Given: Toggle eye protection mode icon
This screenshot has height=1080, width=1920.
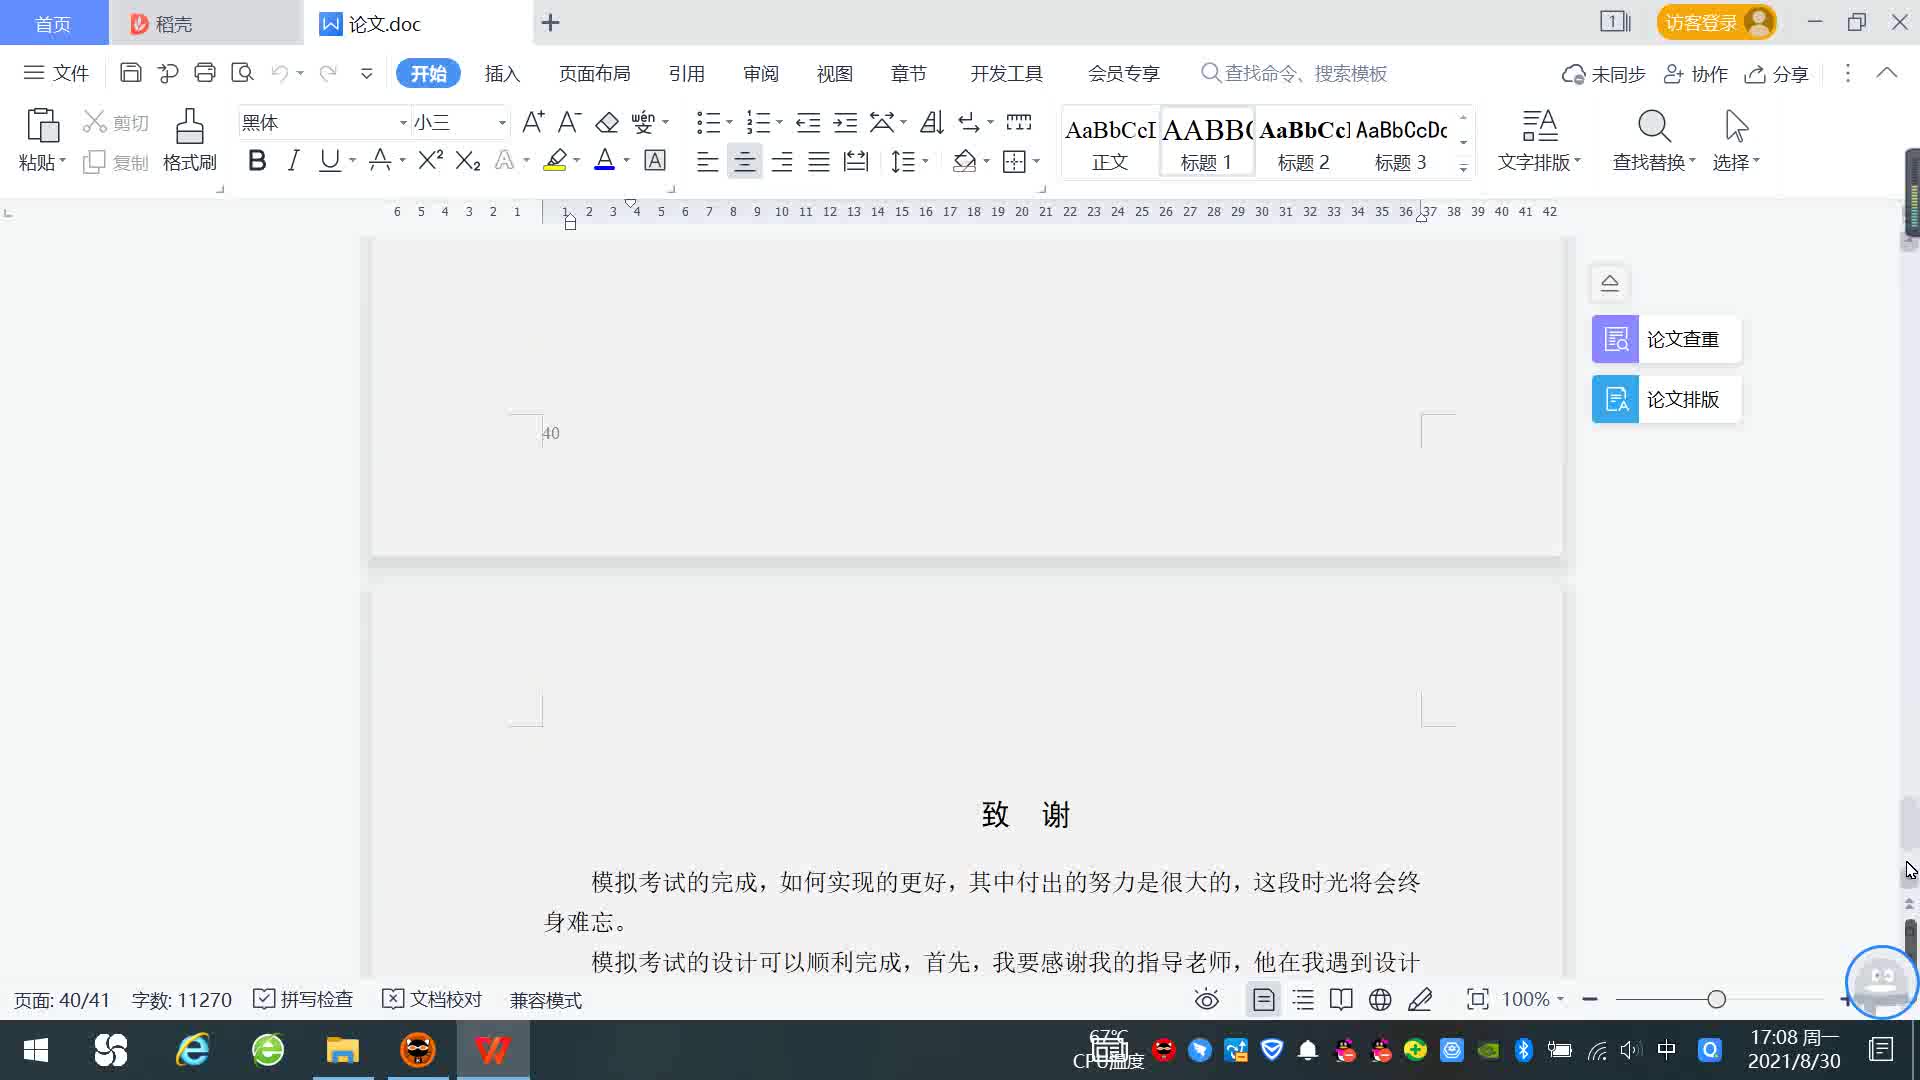Looking at the screenshot, I should click(1207, 999).
